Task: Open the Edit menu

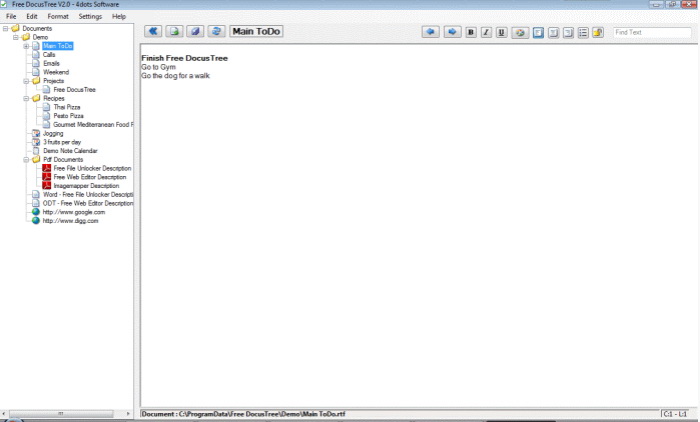Action: tap(32, 16)
